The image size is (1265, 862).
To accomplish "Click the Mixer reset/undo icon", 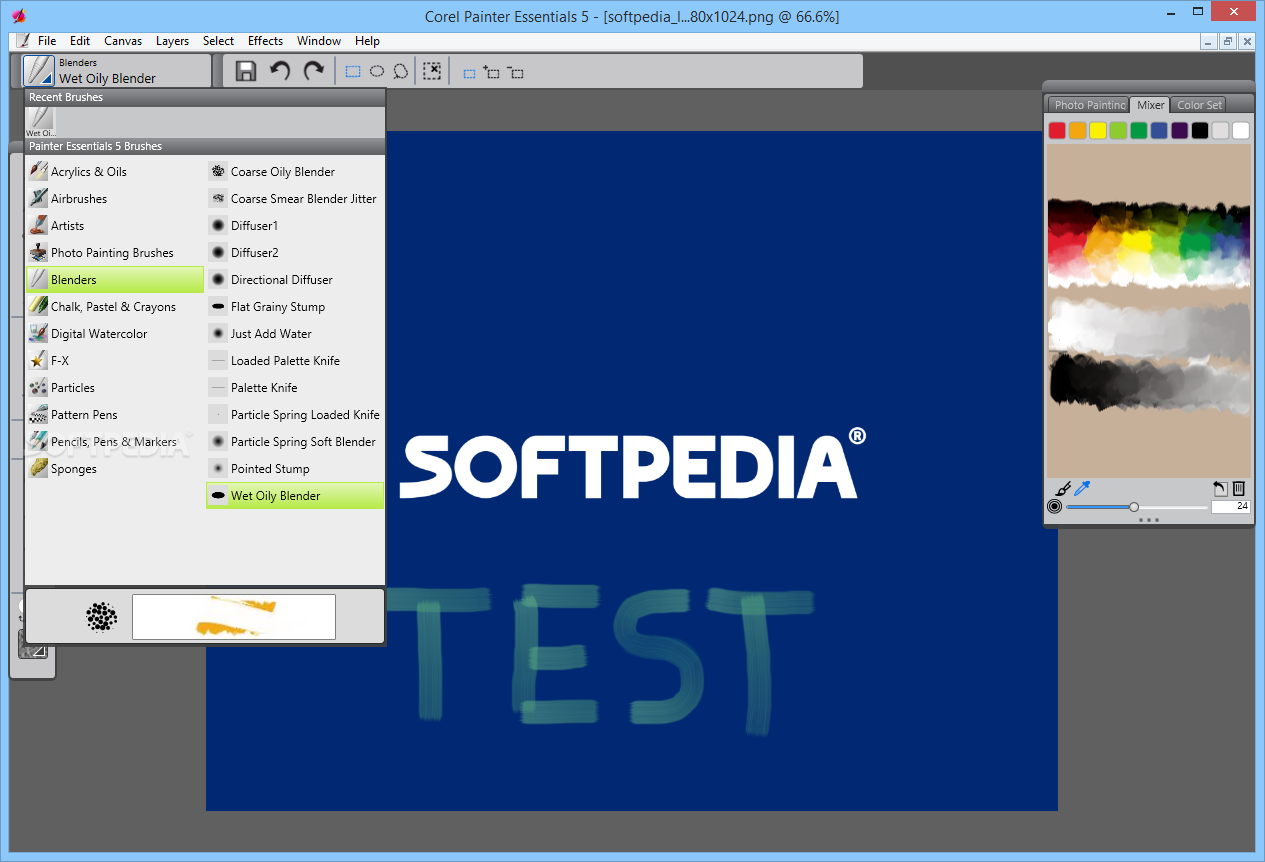I will [x=1220, y=489].
